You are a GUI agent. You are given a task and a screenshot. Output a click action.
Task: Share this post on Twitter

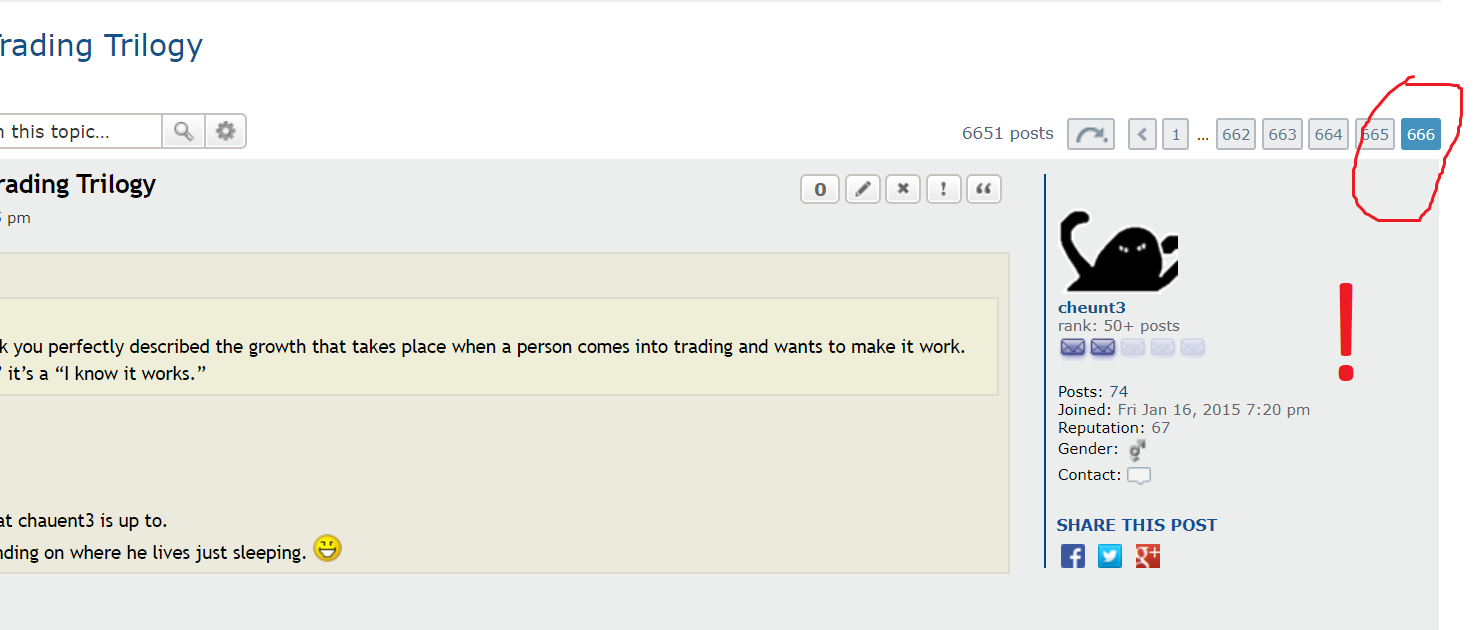(x=1110, y=556)
